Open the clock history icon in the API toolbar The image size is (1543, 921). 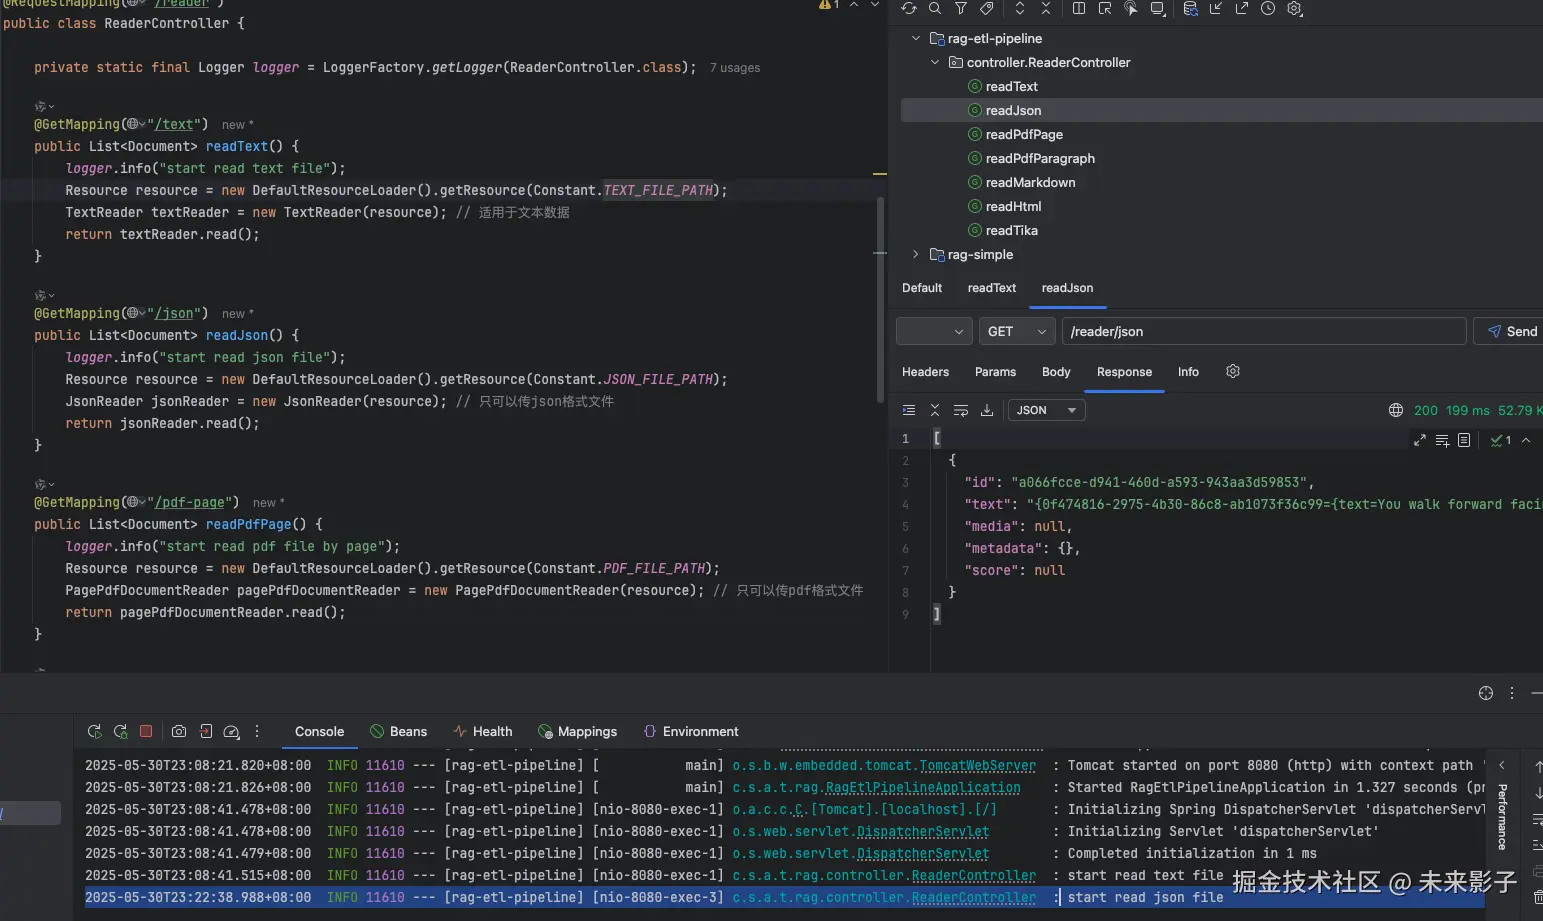click(x=1268, y=9)
